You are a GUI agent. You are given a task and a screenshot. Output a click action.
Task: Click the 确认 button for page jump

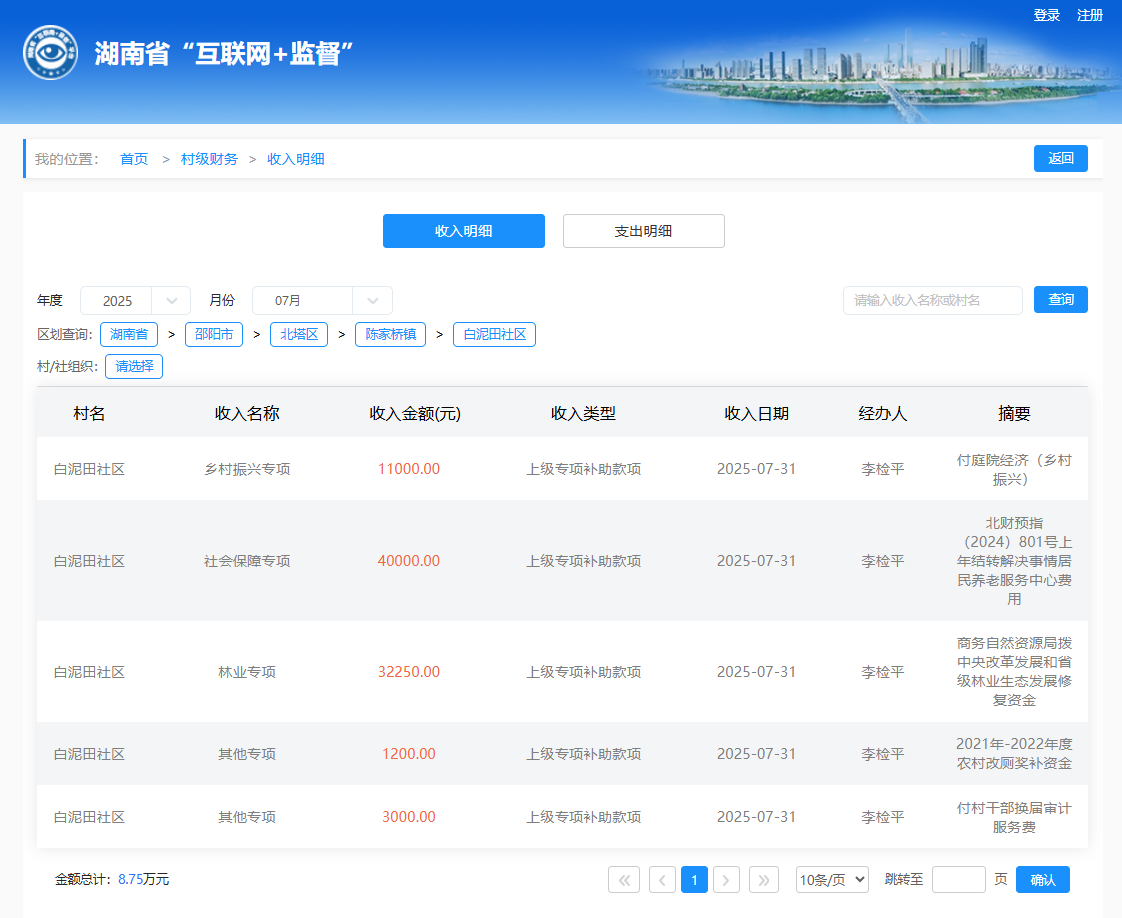tap(1042, 880)
